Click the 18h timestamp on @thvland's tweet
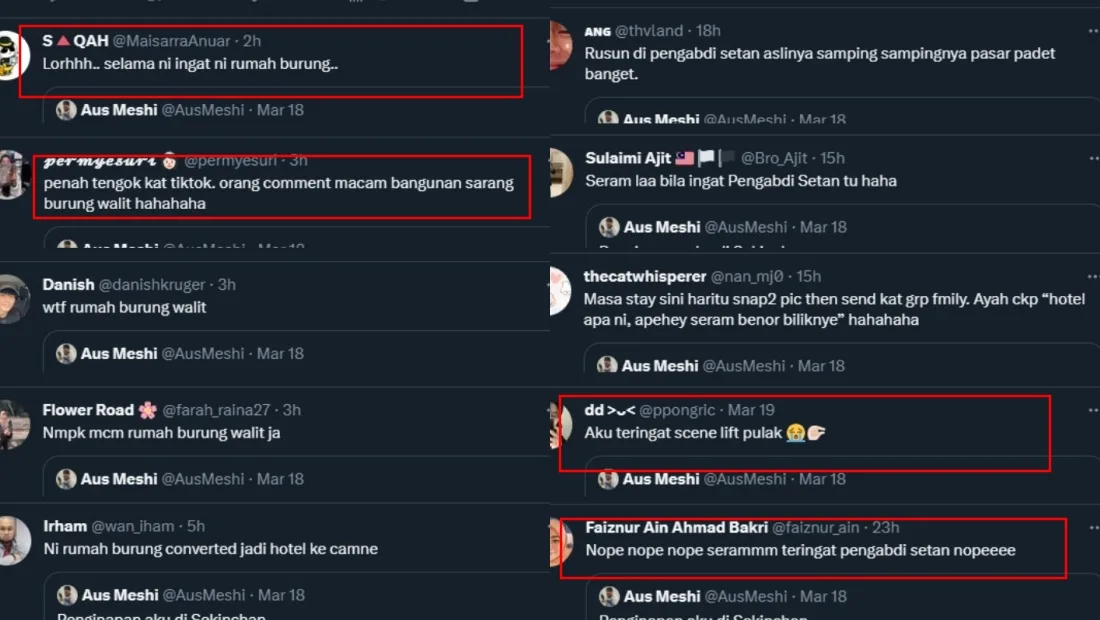The height and width of the screenshot is (620, 1100). tap(708, 31)
